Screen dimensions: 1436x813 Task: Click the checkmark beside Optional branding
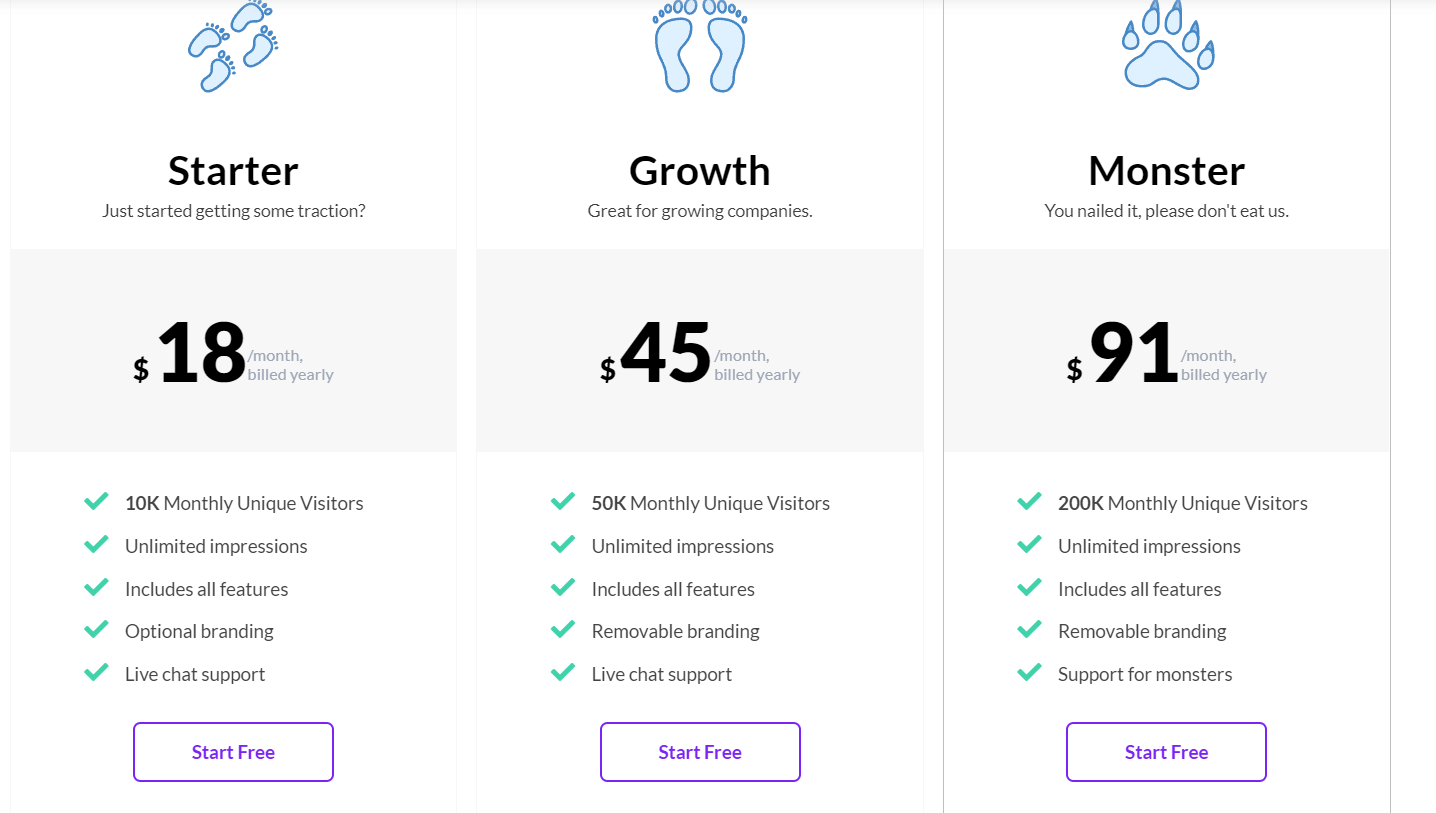(96, 629)
